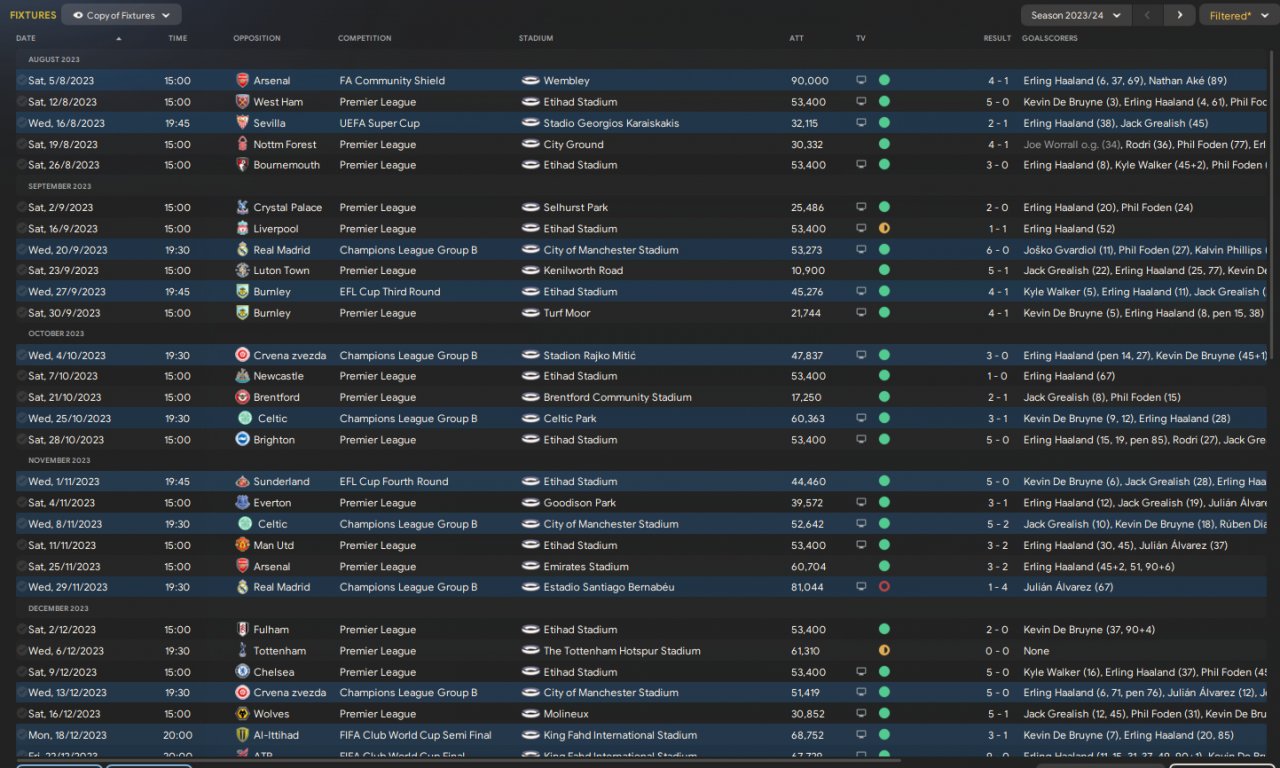Click the Arsenal badge in the Community Shield row
Screen dimensions: 1280x768
pos(242,81)
